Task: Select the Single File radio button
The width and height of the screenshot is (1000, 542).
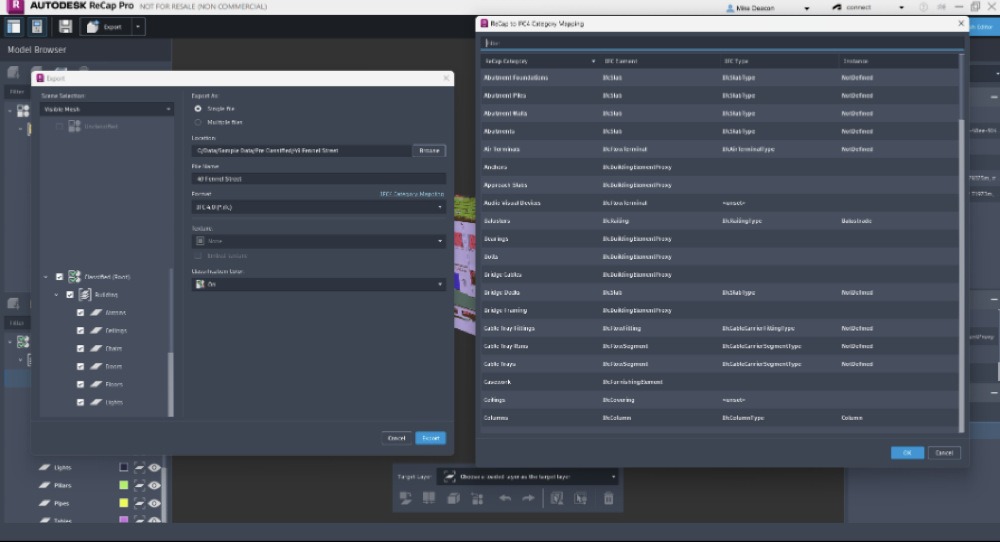Action: pos(198,109)
